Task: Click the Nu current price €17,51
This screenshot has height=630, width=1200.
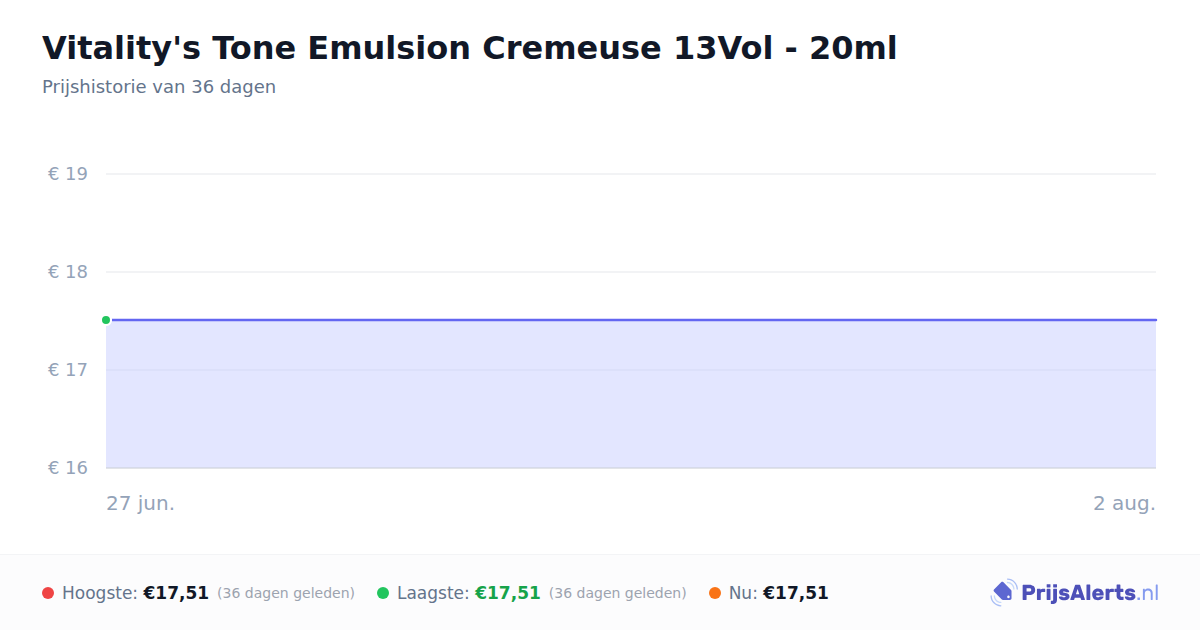Action: (x=796, y=593)
